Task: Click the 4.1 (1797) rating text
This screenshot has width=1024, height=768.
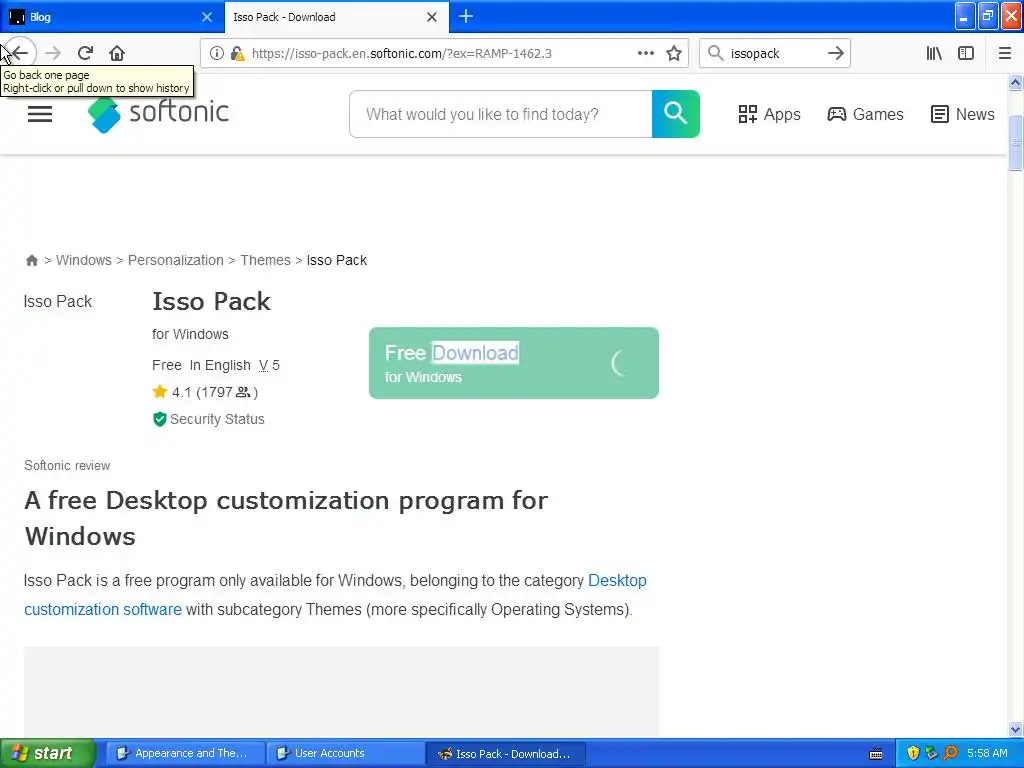Action: [x=215, y=392]
